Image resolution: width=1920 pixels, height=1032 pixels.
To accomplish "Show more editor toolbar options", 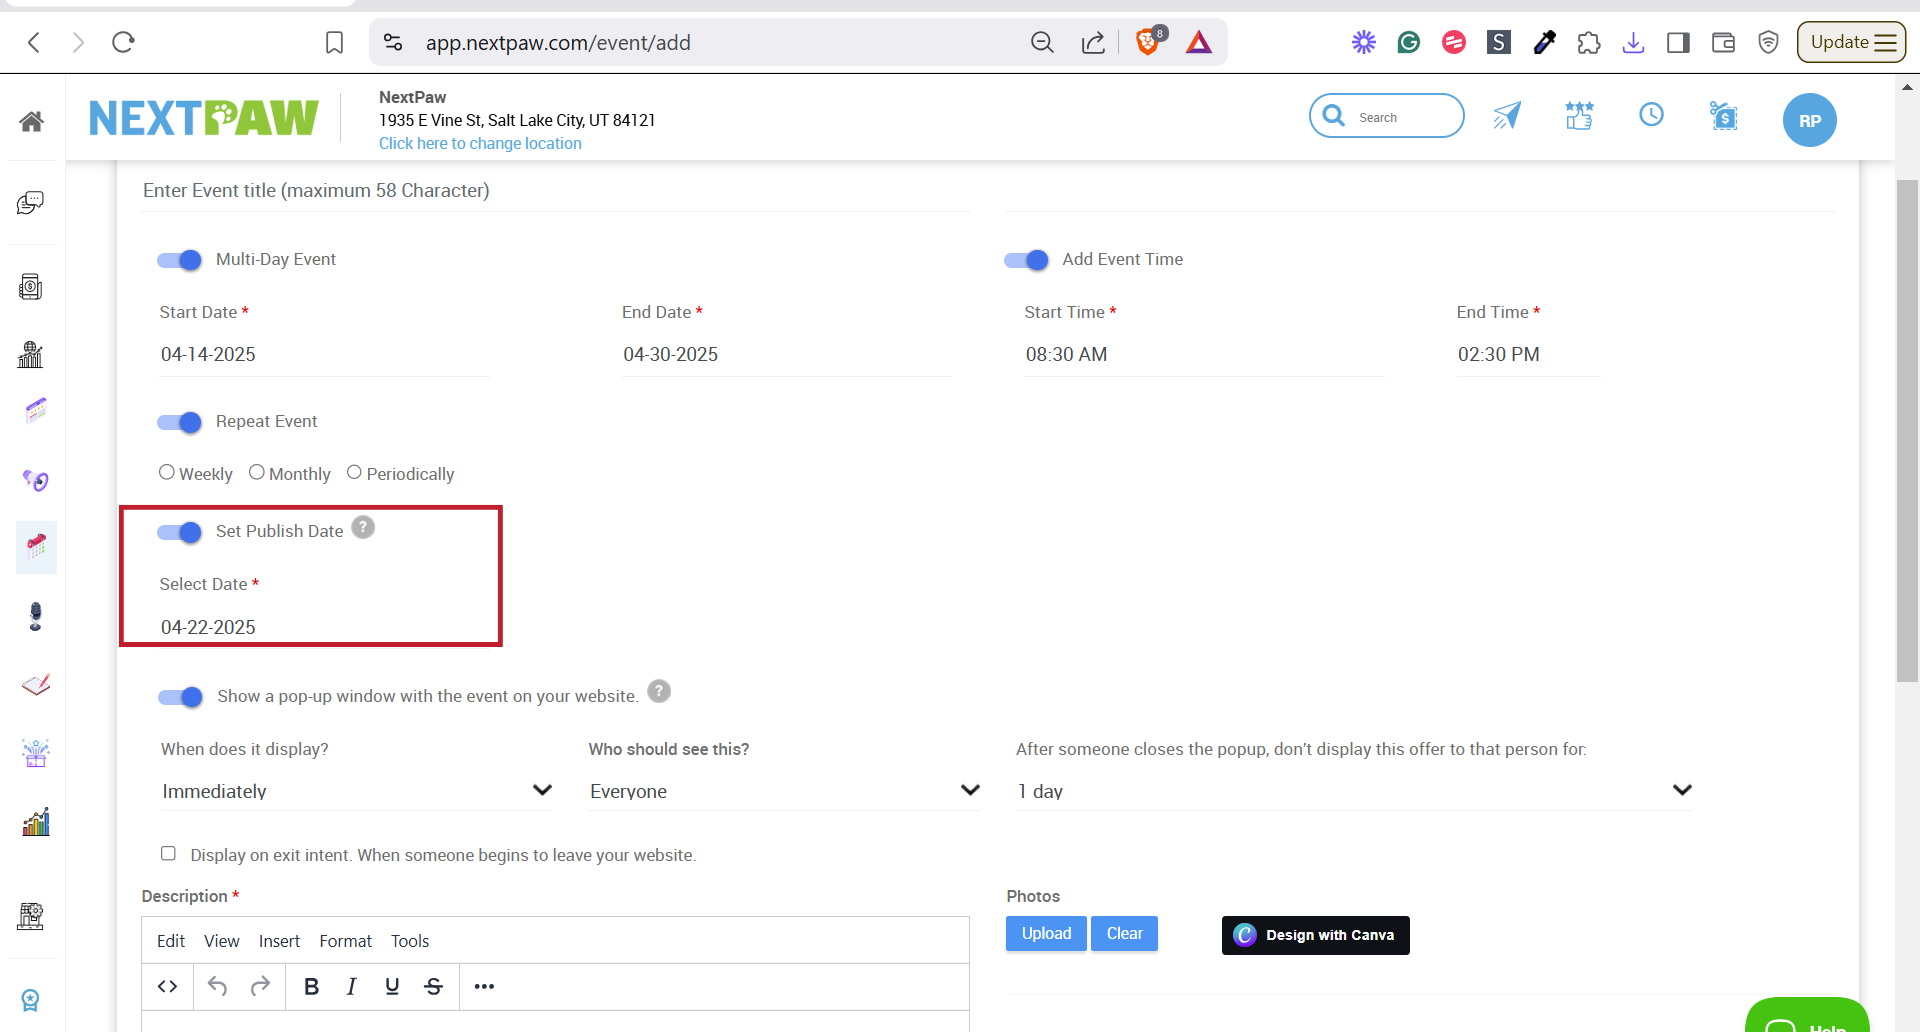I will pos(485,986).
